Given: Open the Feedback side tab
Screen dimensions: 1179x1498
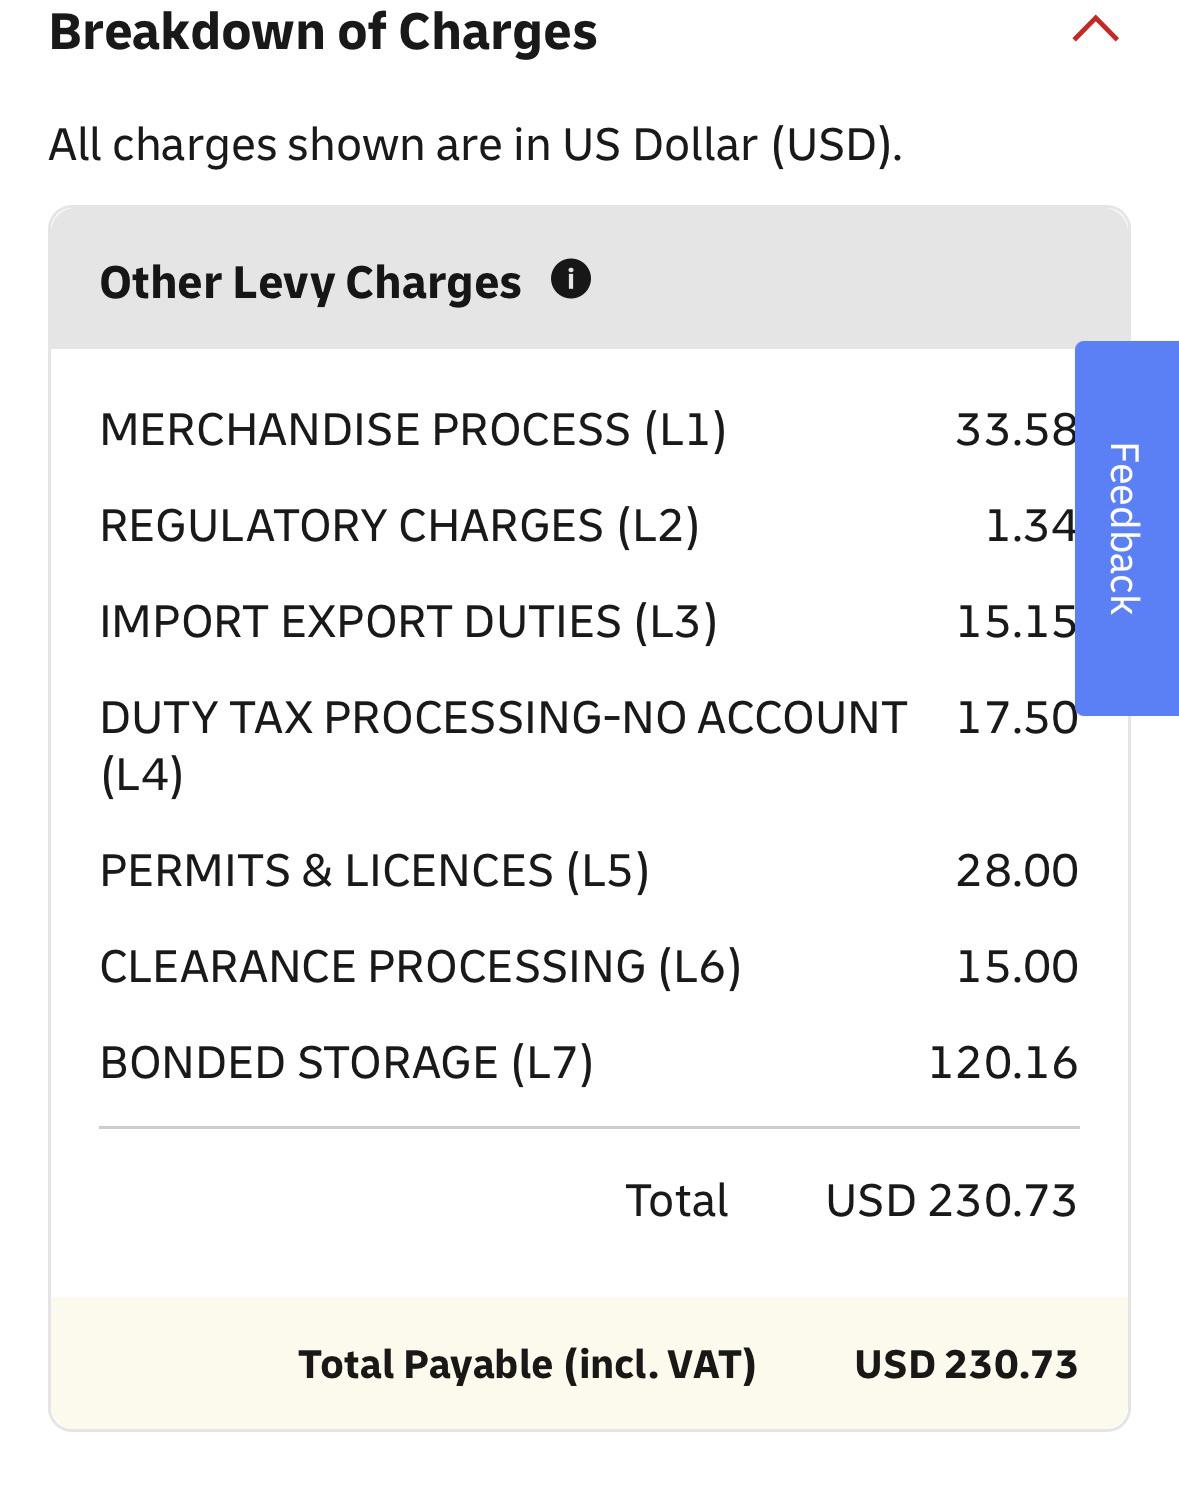Looking at the screenshot, I should click(x=1126, y=528).
